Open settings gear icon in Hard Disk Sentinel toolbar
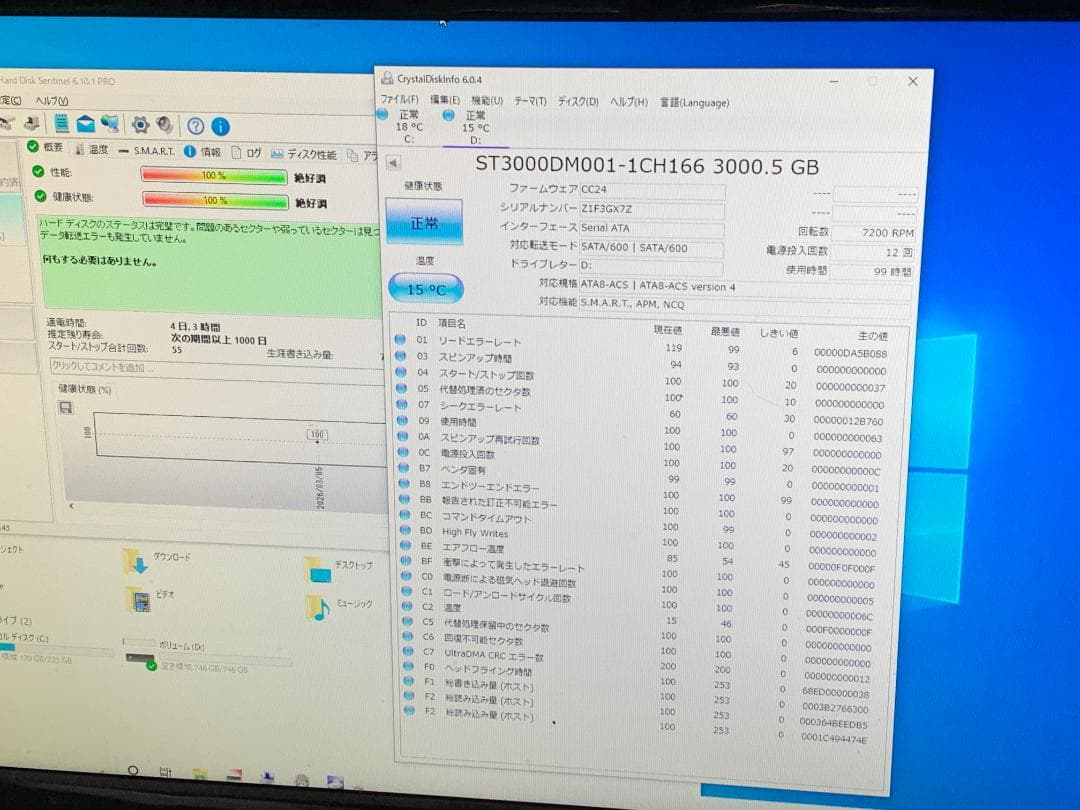Screen dimensions: 1080x810 141,125
